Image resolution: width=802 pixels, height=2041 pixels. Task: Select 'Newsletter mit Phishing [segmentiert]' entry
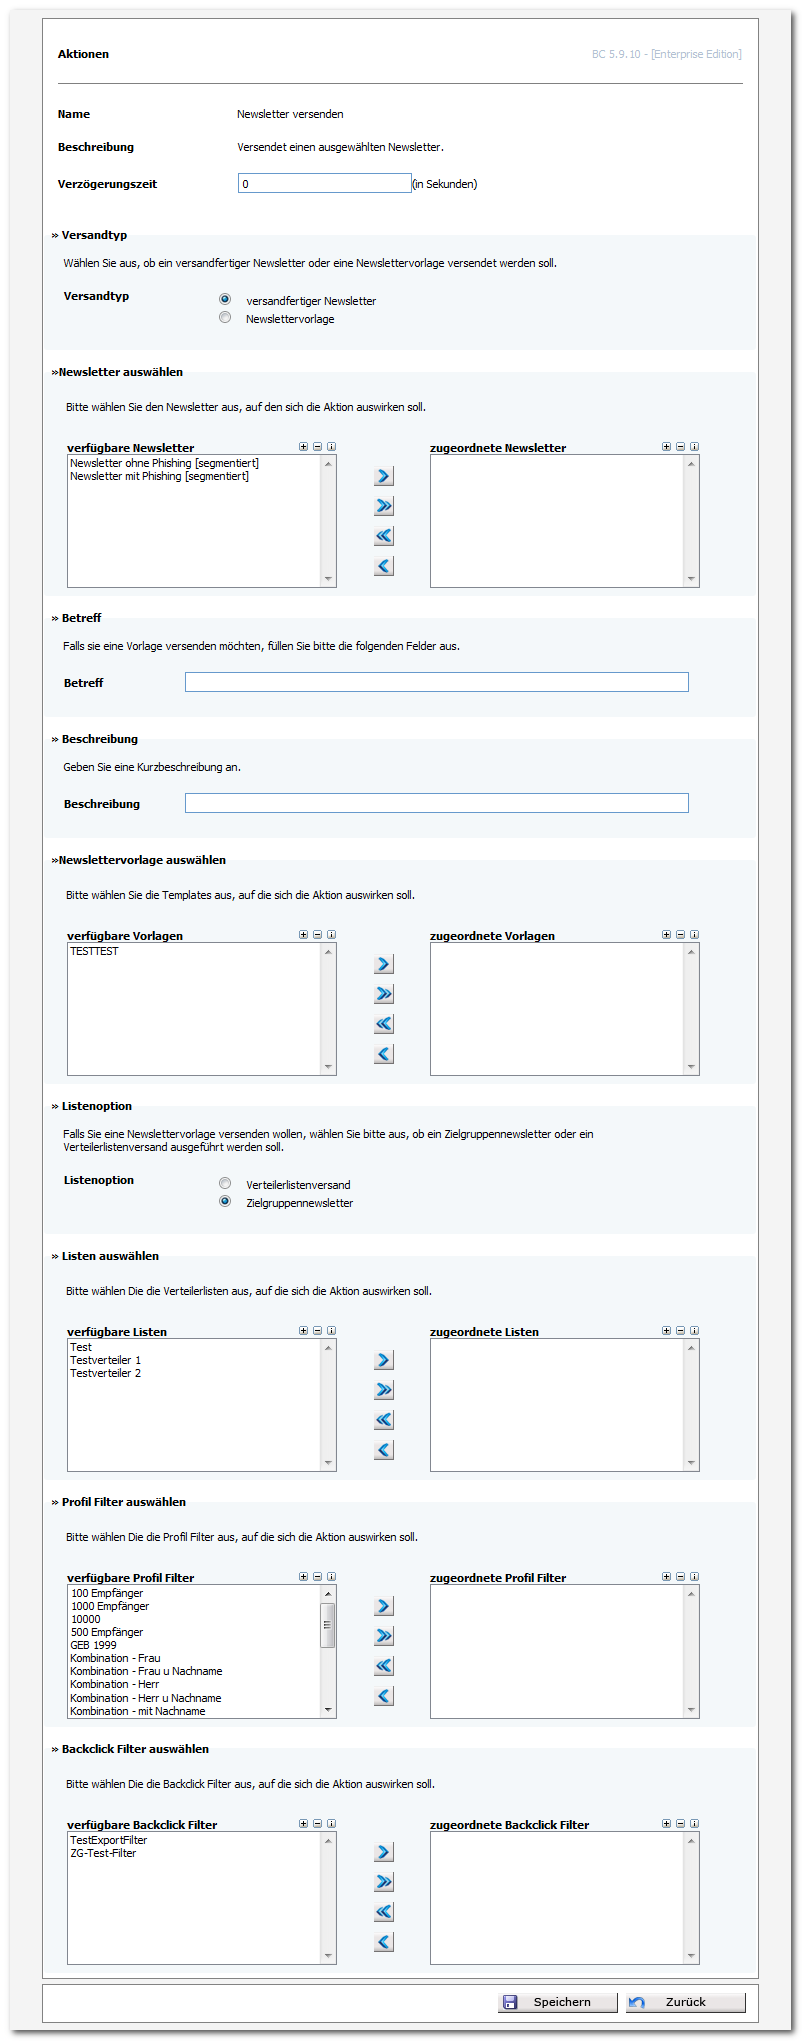pos(160,476)
